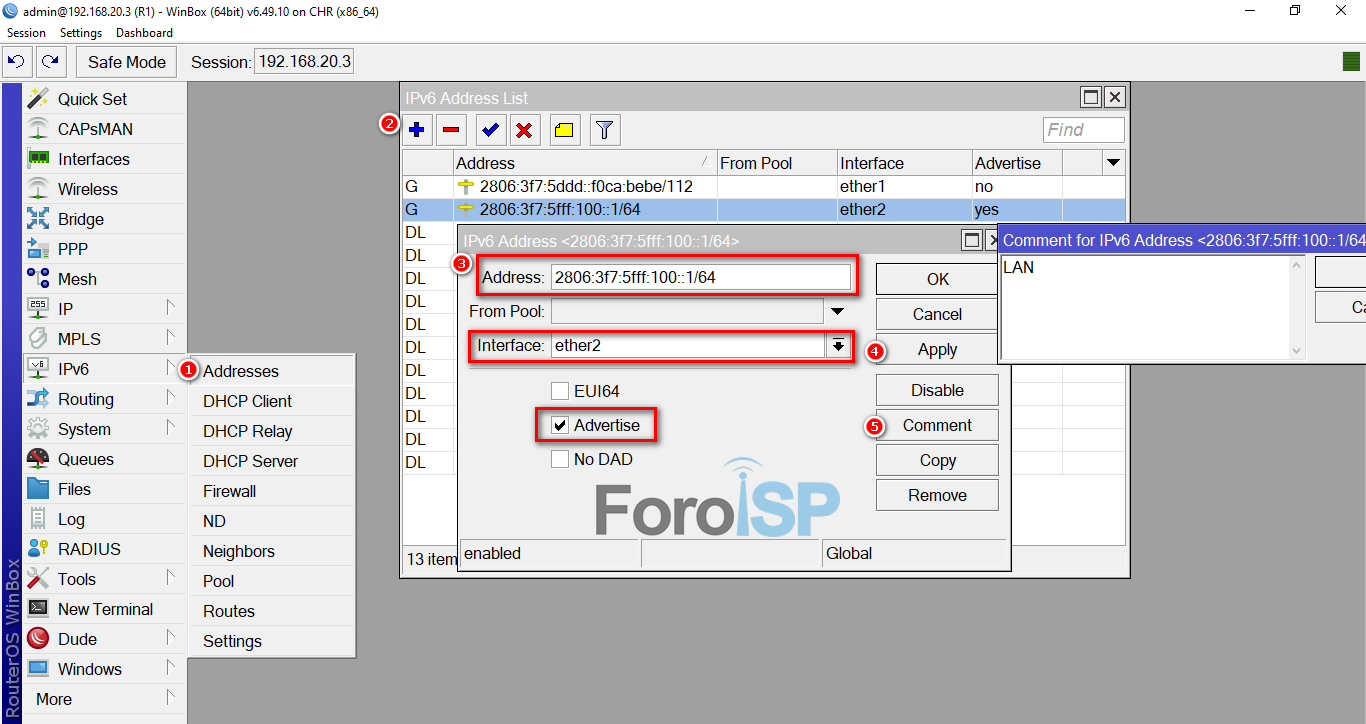The height and width of the screenshot is (724, 1366).
Task: Enable the EUI64 checkbox
Action: [560, 391]
